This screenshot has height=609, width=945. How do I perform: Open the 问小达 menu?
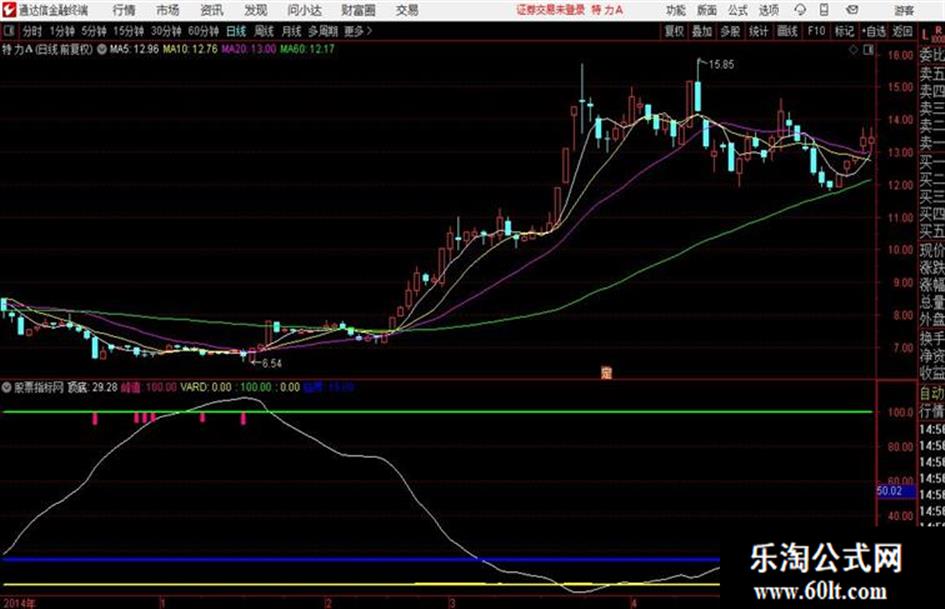304,10
